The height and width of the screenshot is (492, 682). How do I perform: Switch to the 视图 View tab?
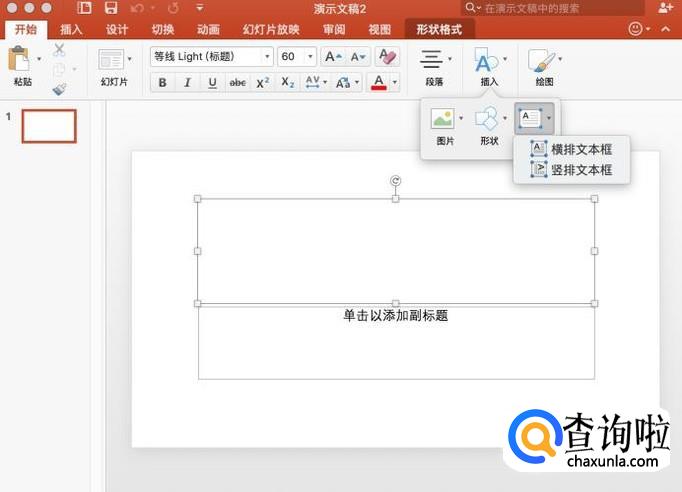tap(380, 30)
